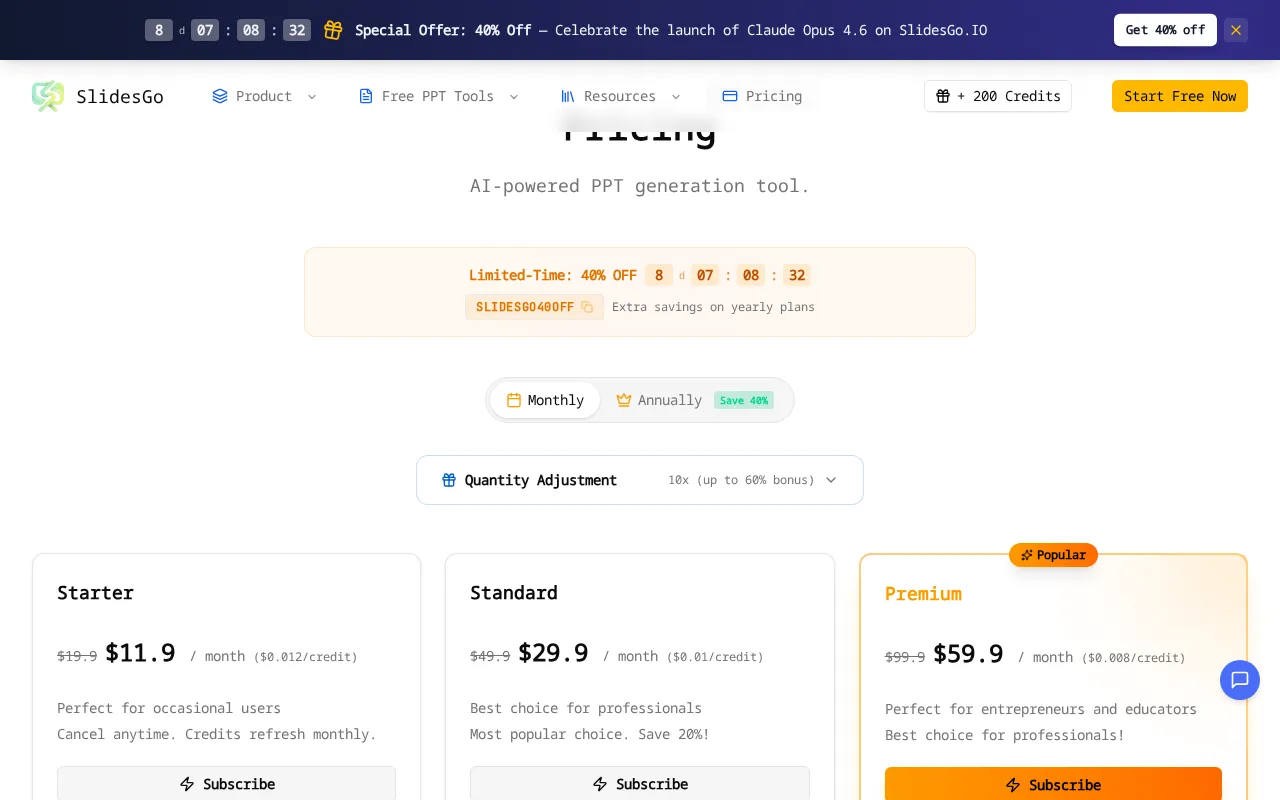Screen dimensions: 1280x800
Task: Click the Starter plan title
Action: (x=95, y=593)
